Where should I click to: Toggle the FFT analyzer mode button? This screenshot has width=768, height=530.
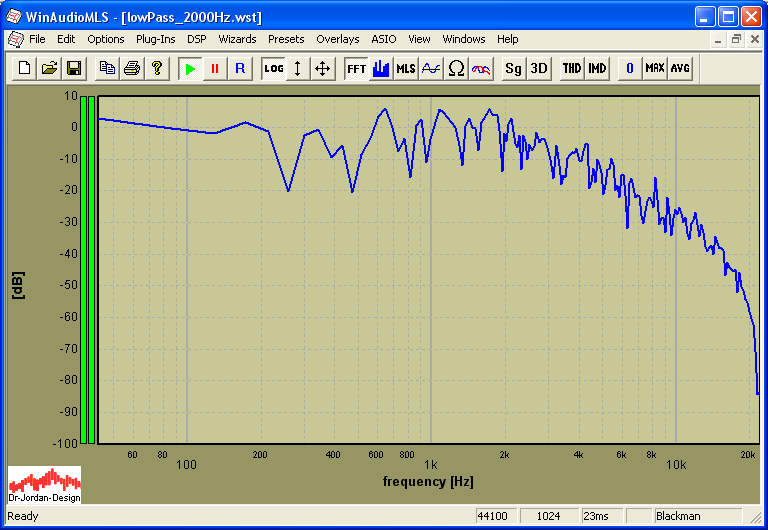click(356, 68)
